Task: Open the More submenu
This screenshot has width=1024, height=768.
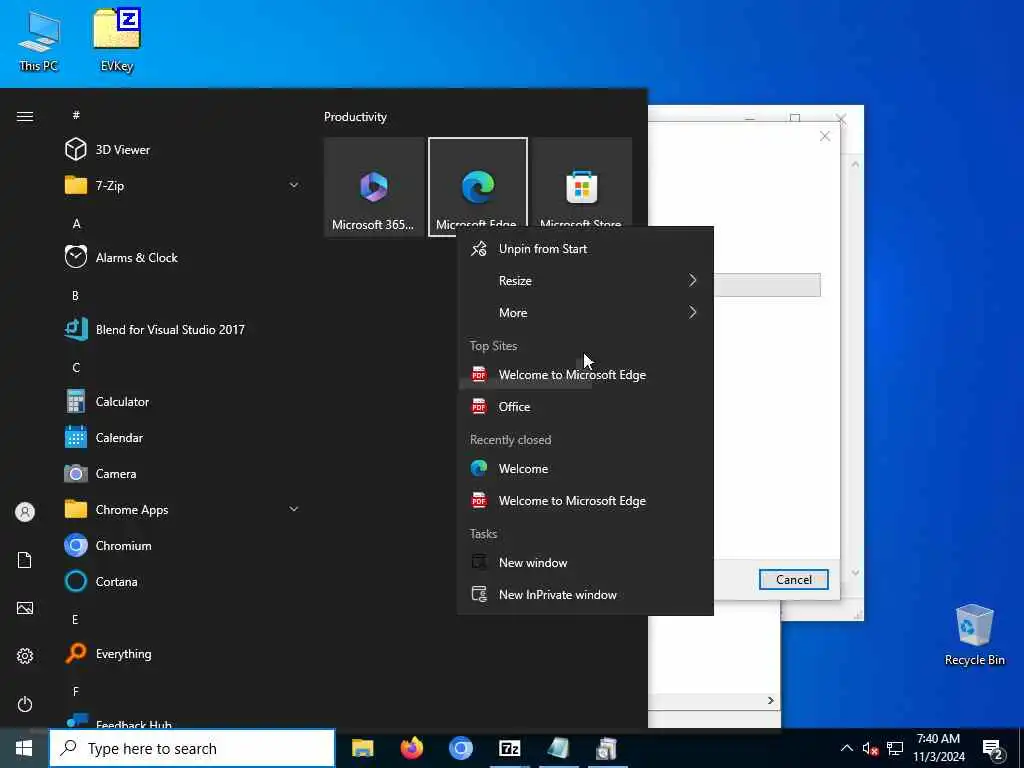Action: point(585,313)
